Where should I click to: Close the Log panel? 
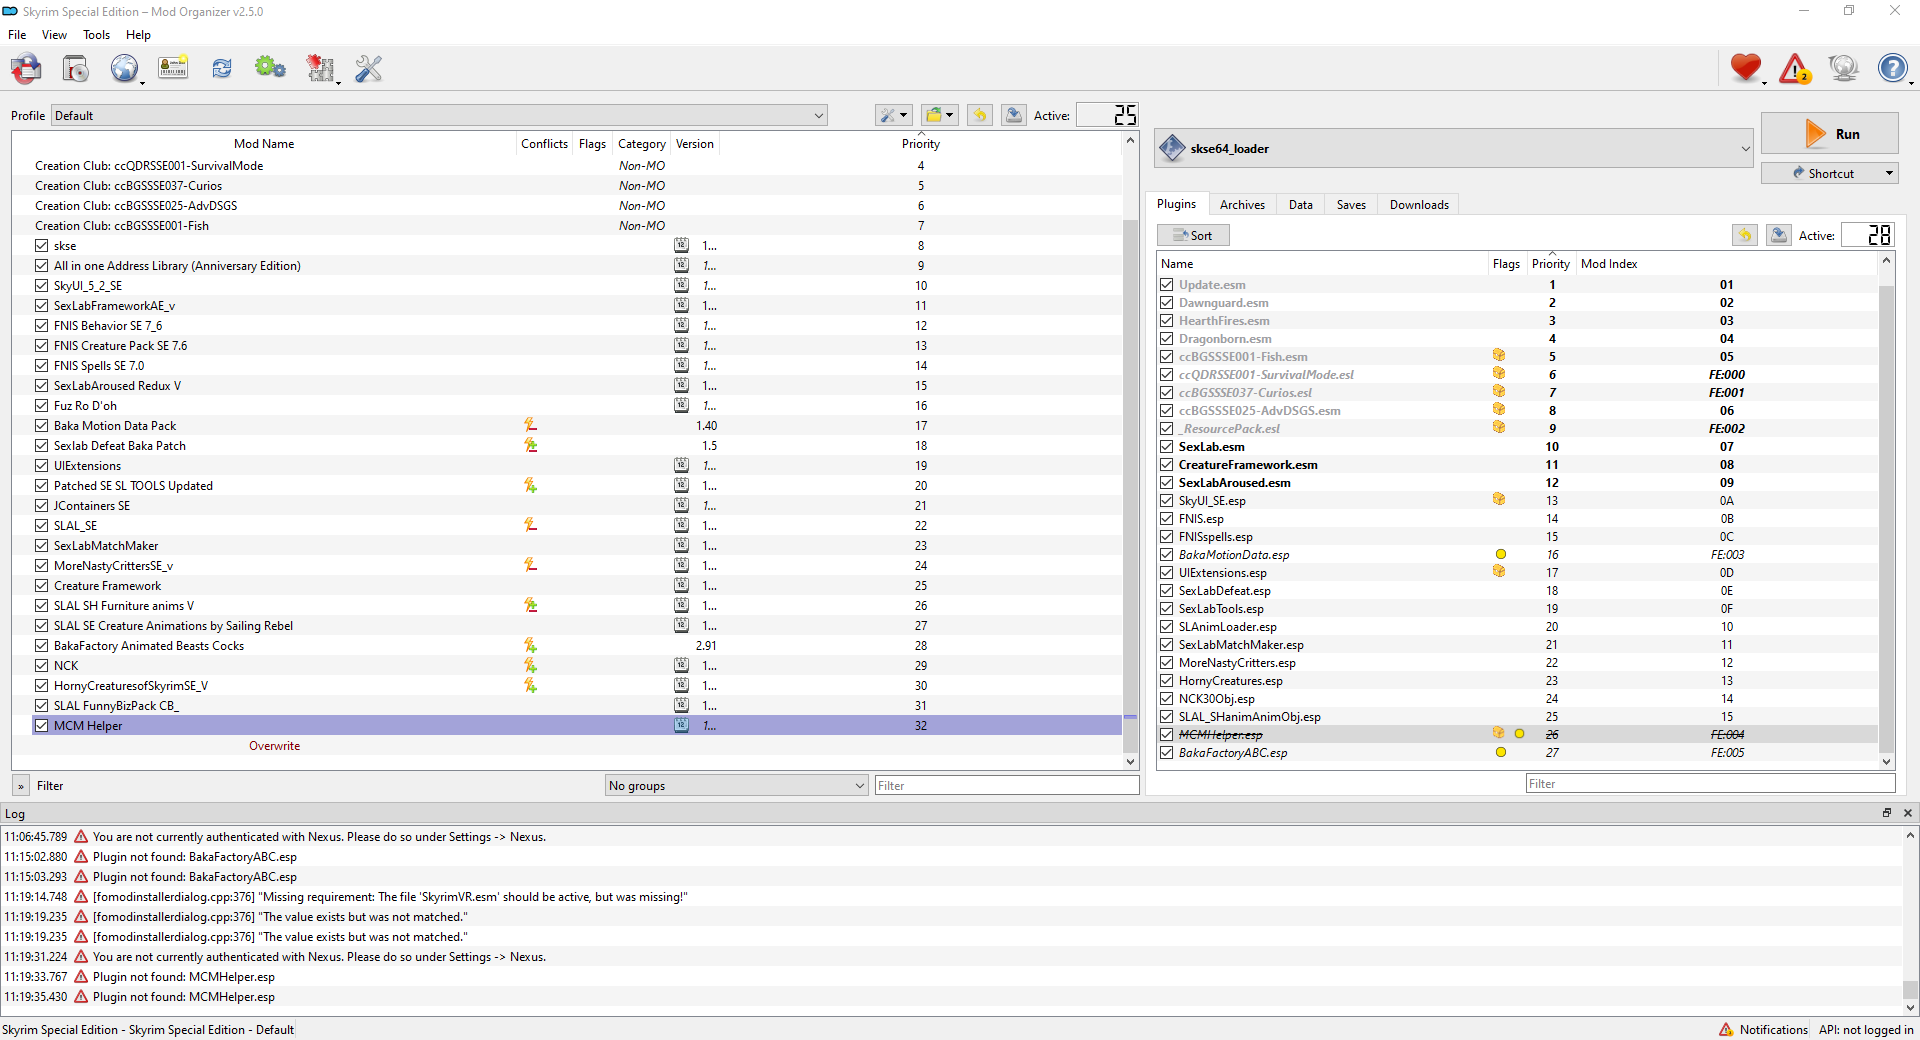point(1907,813)
